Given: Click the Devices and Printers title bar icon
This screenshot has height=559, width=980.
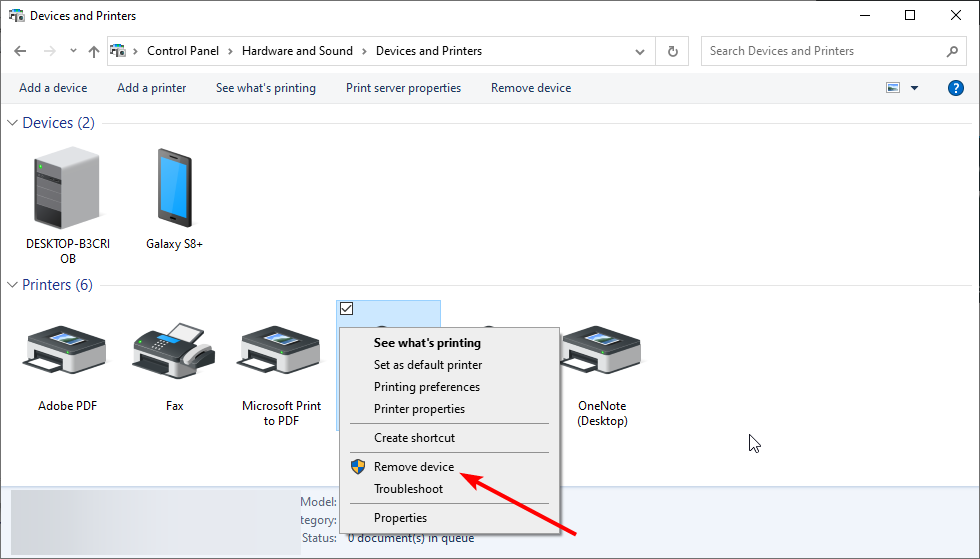Looking at the screenshot, I should point(16,16).
